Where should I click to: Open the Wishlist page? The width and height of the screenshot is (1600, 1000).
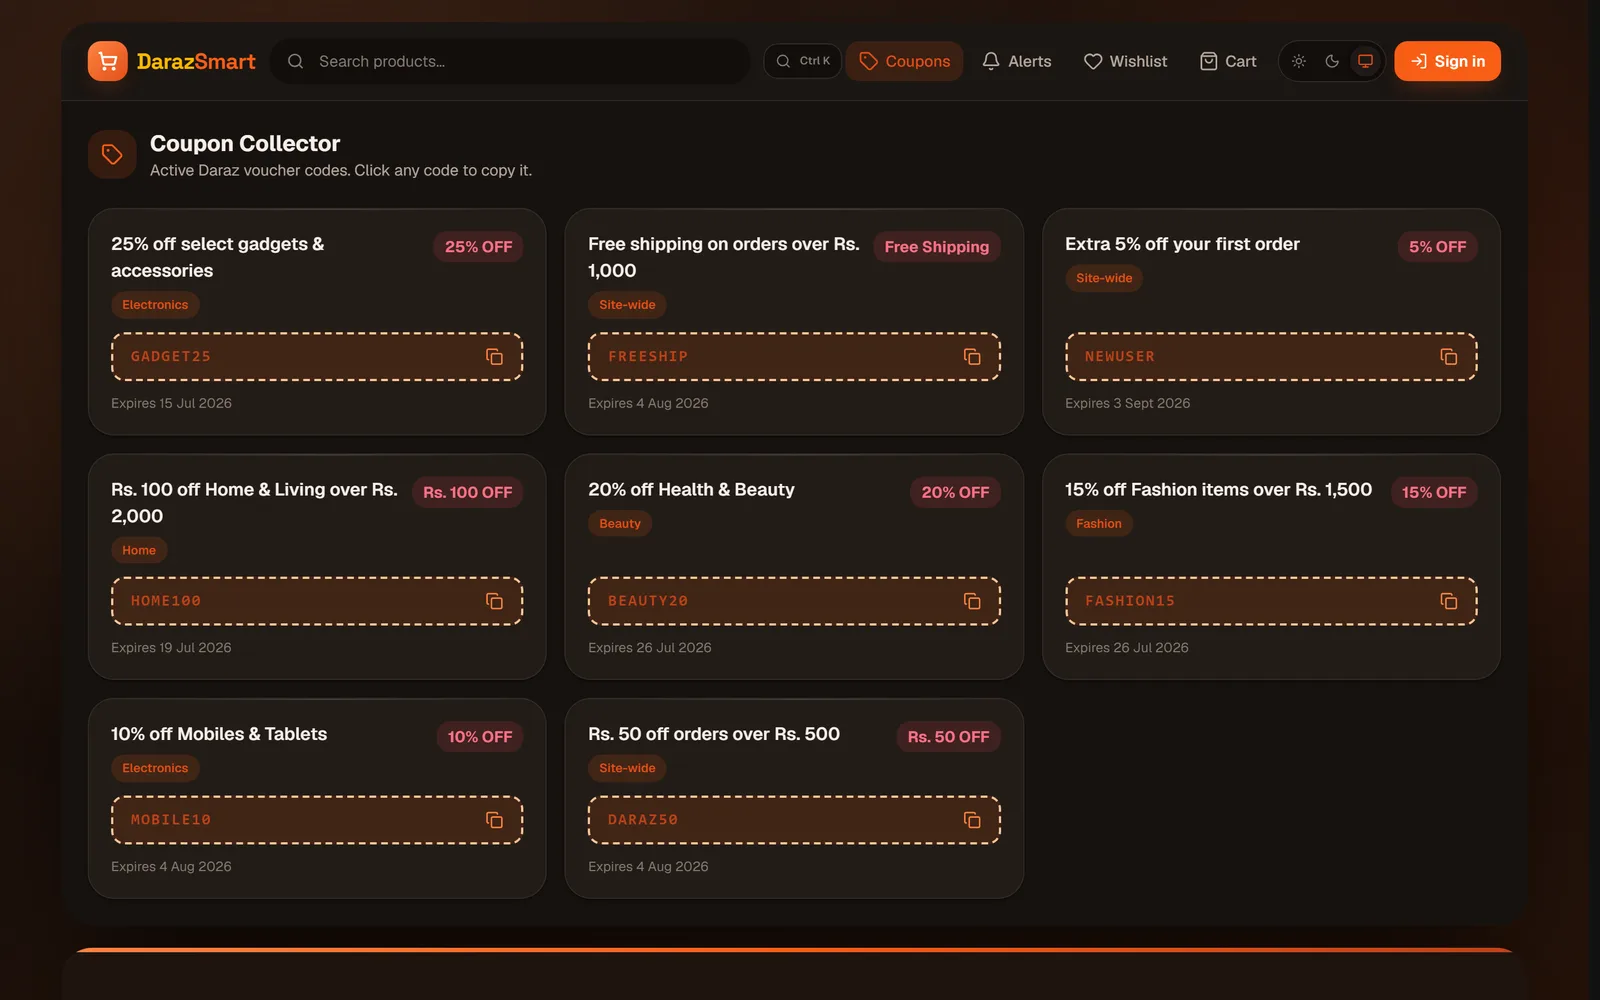(x=1125, y=61)
